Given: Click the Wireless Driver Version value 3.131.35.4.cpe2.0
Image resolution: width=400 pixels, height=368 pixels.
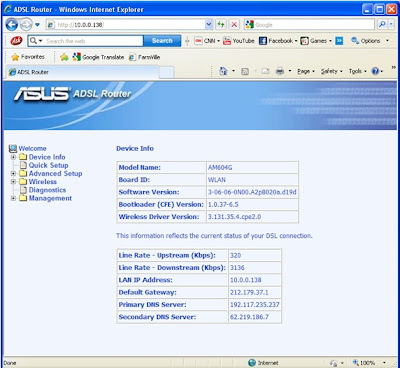Looking at the screenshot, I should tap(234, 217).
